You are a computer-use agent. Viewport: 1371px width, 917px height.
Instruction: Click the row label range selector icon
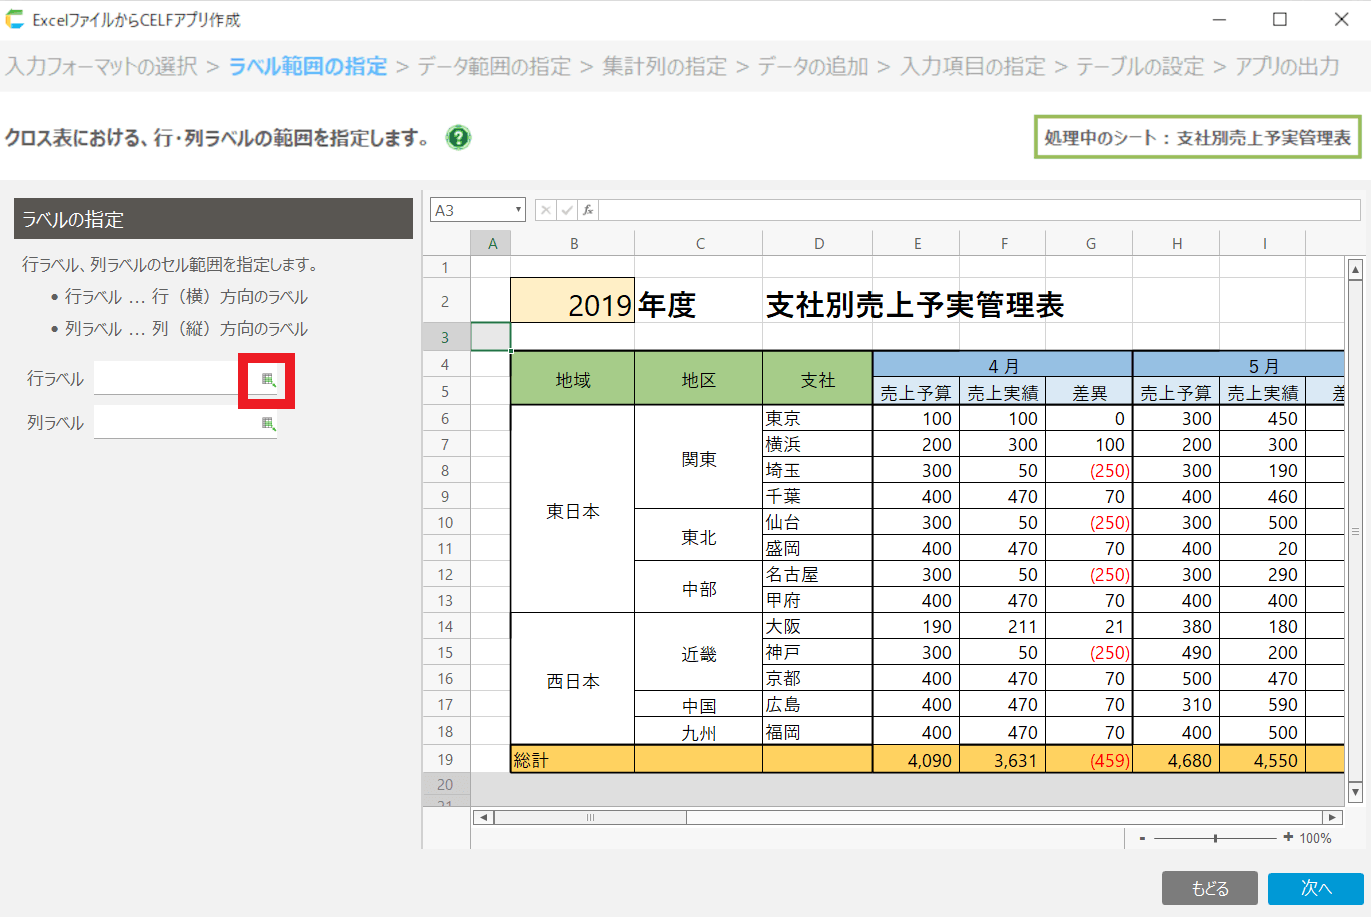point(267,380)
